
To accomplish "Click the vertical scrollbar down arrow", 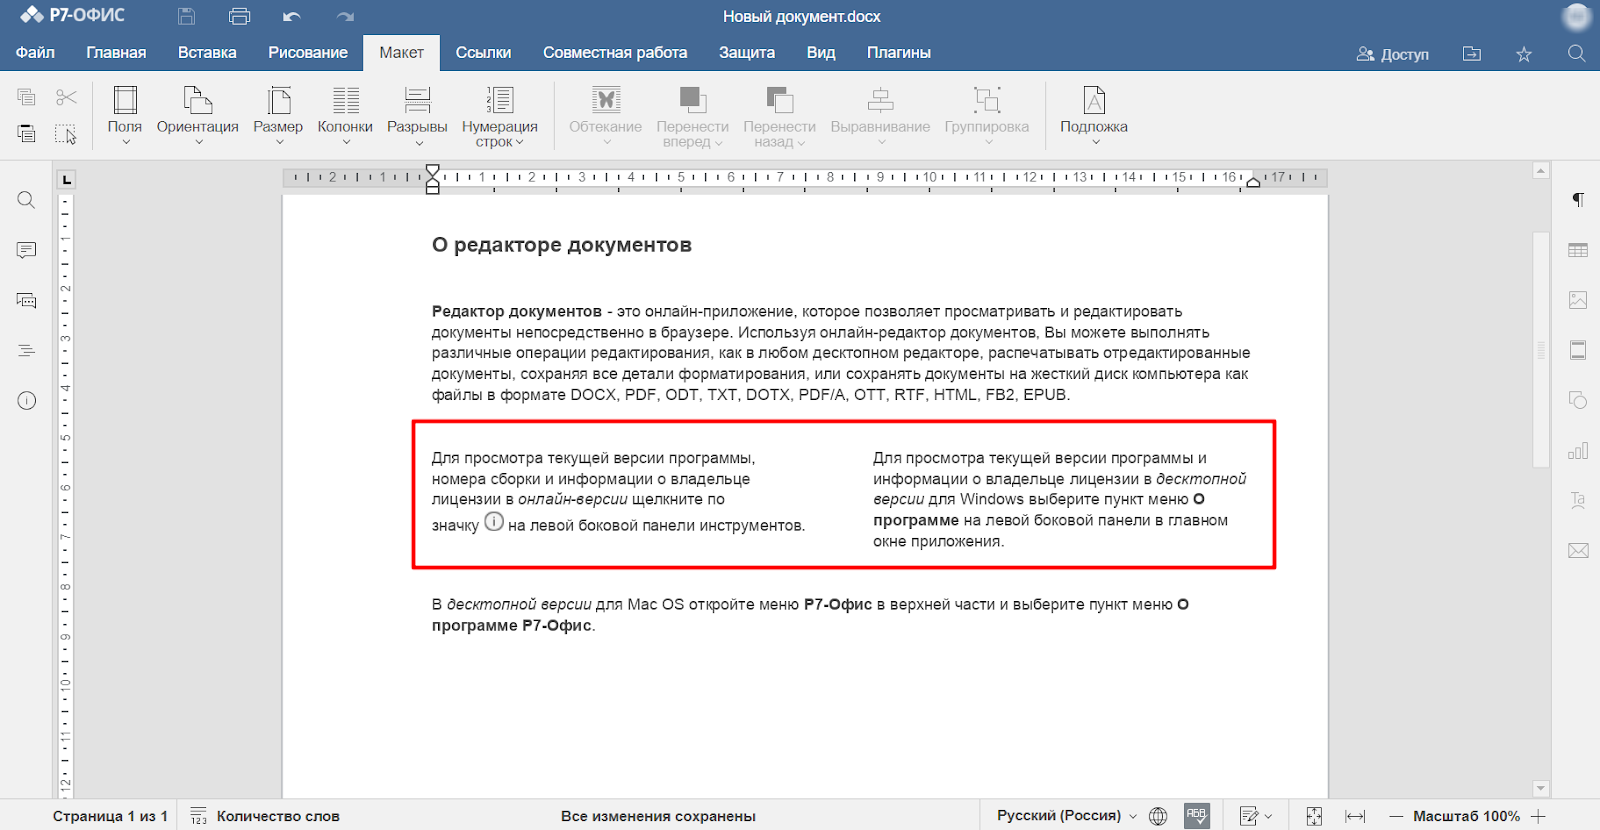I will [x=1541, y=788].
